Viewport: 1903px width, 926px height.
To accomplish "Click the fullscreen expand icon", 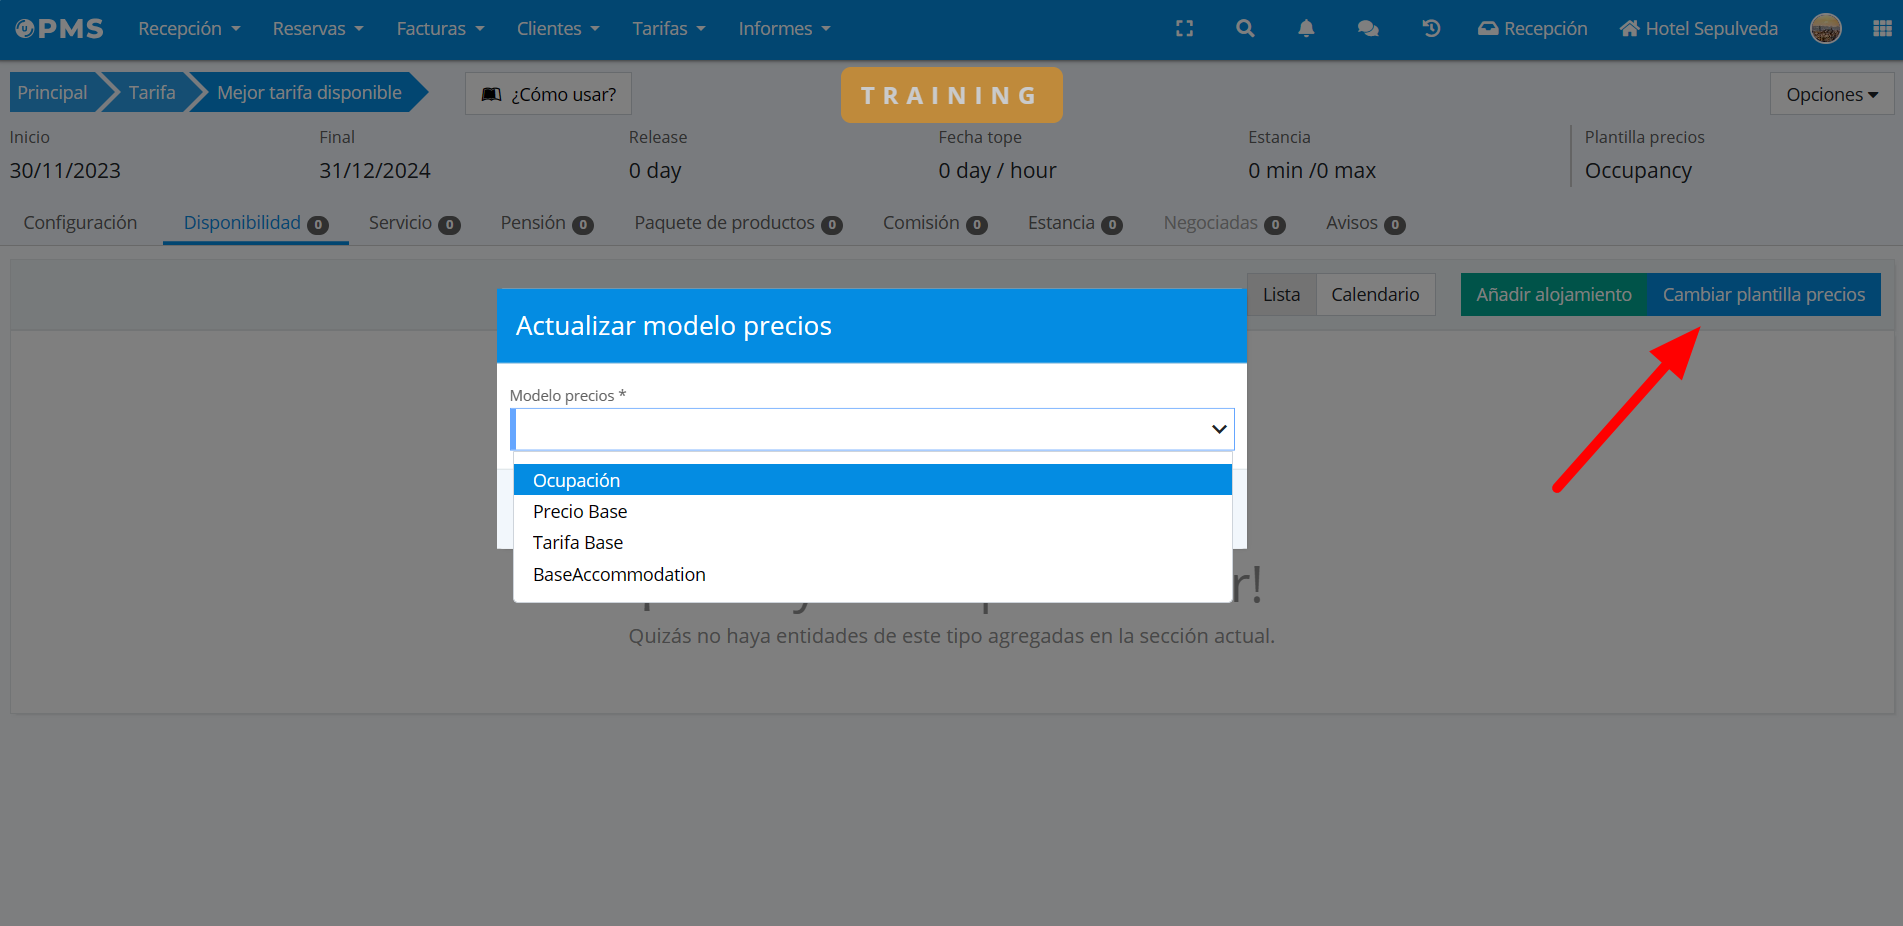I will point(1184,29).
